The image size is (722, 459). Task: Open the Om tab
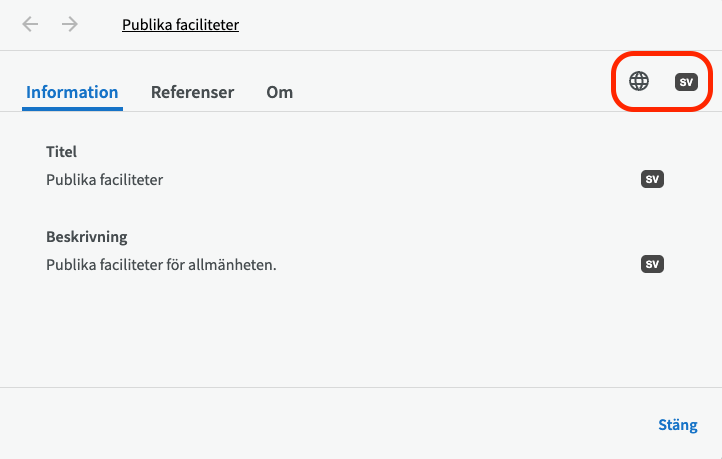279,92
